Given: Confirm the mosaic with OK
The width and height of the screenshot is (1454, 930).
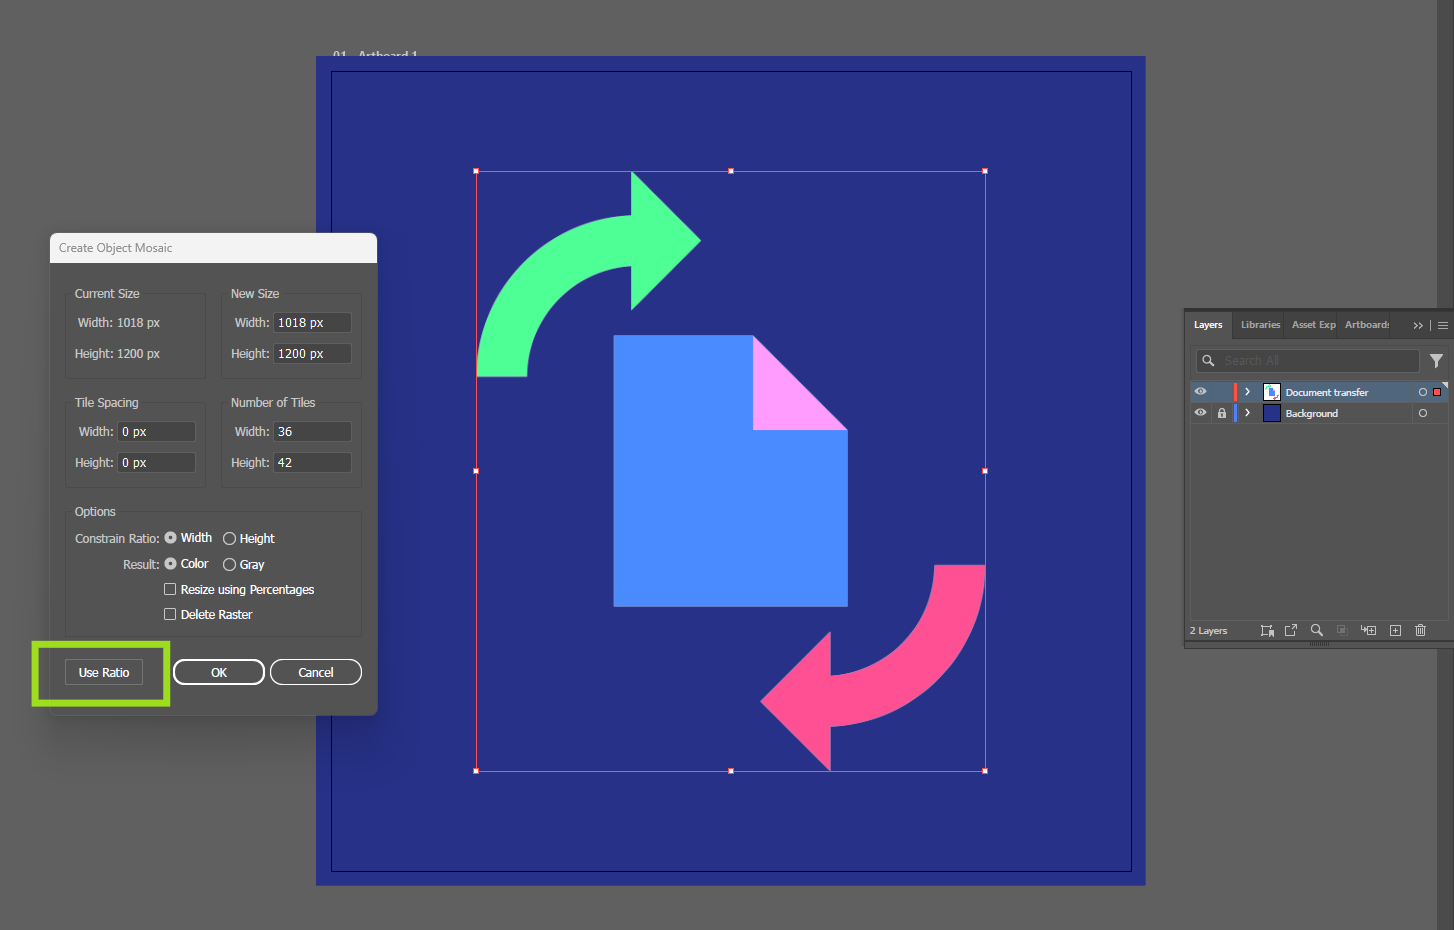Looking at the screenshot, I should [x=218, y=671].
